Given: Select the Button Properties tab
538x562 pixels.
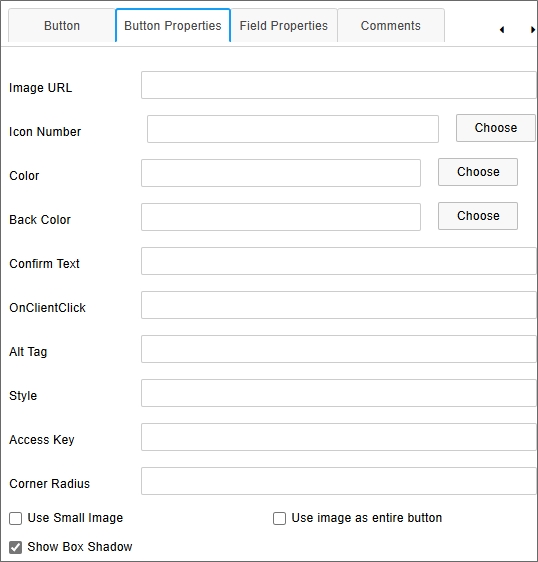Looking at the screenshot, I should point(173,26).
